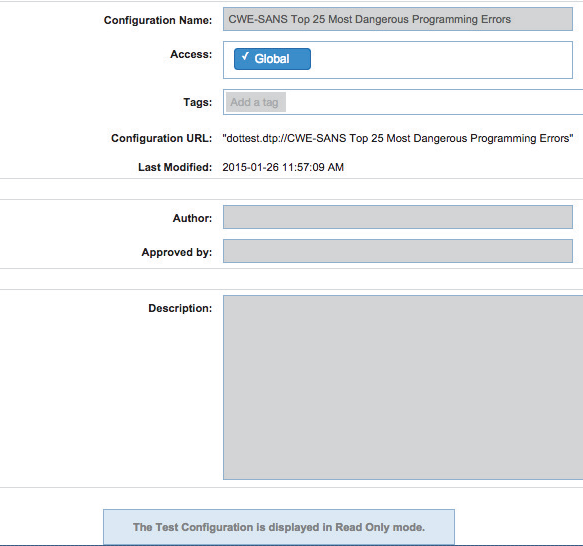Click the Read Only mode notice banner
Screen dimensions: 583x546
[x=278, y=527]
